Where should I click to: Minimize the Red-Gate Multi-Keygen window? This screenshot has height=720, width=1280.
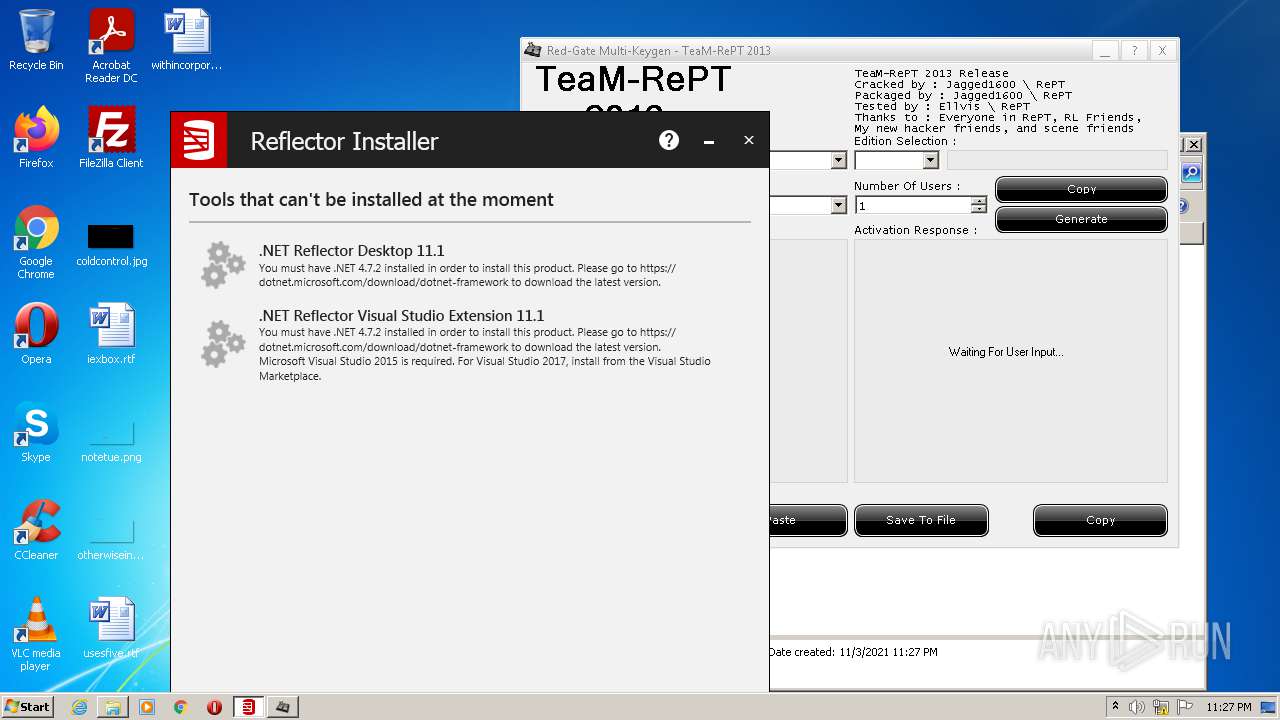click(1105, 50)
